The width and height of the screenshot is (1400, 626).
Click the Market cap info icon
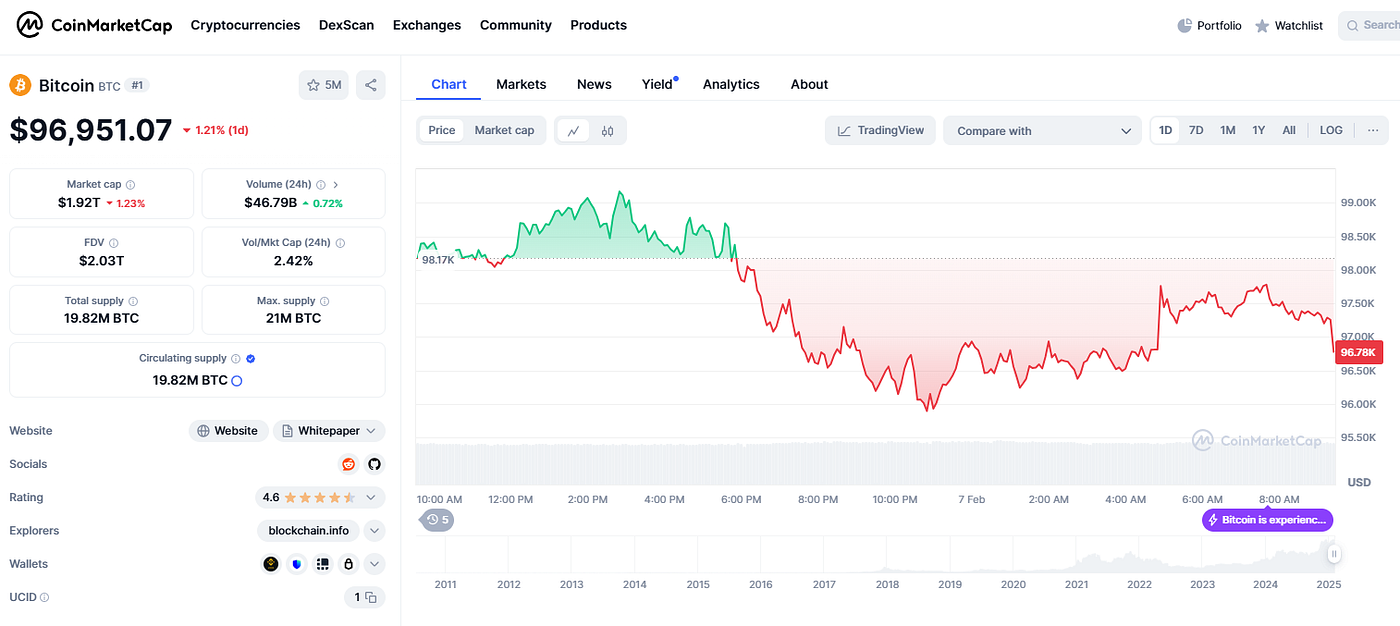(x=131, y=185)
